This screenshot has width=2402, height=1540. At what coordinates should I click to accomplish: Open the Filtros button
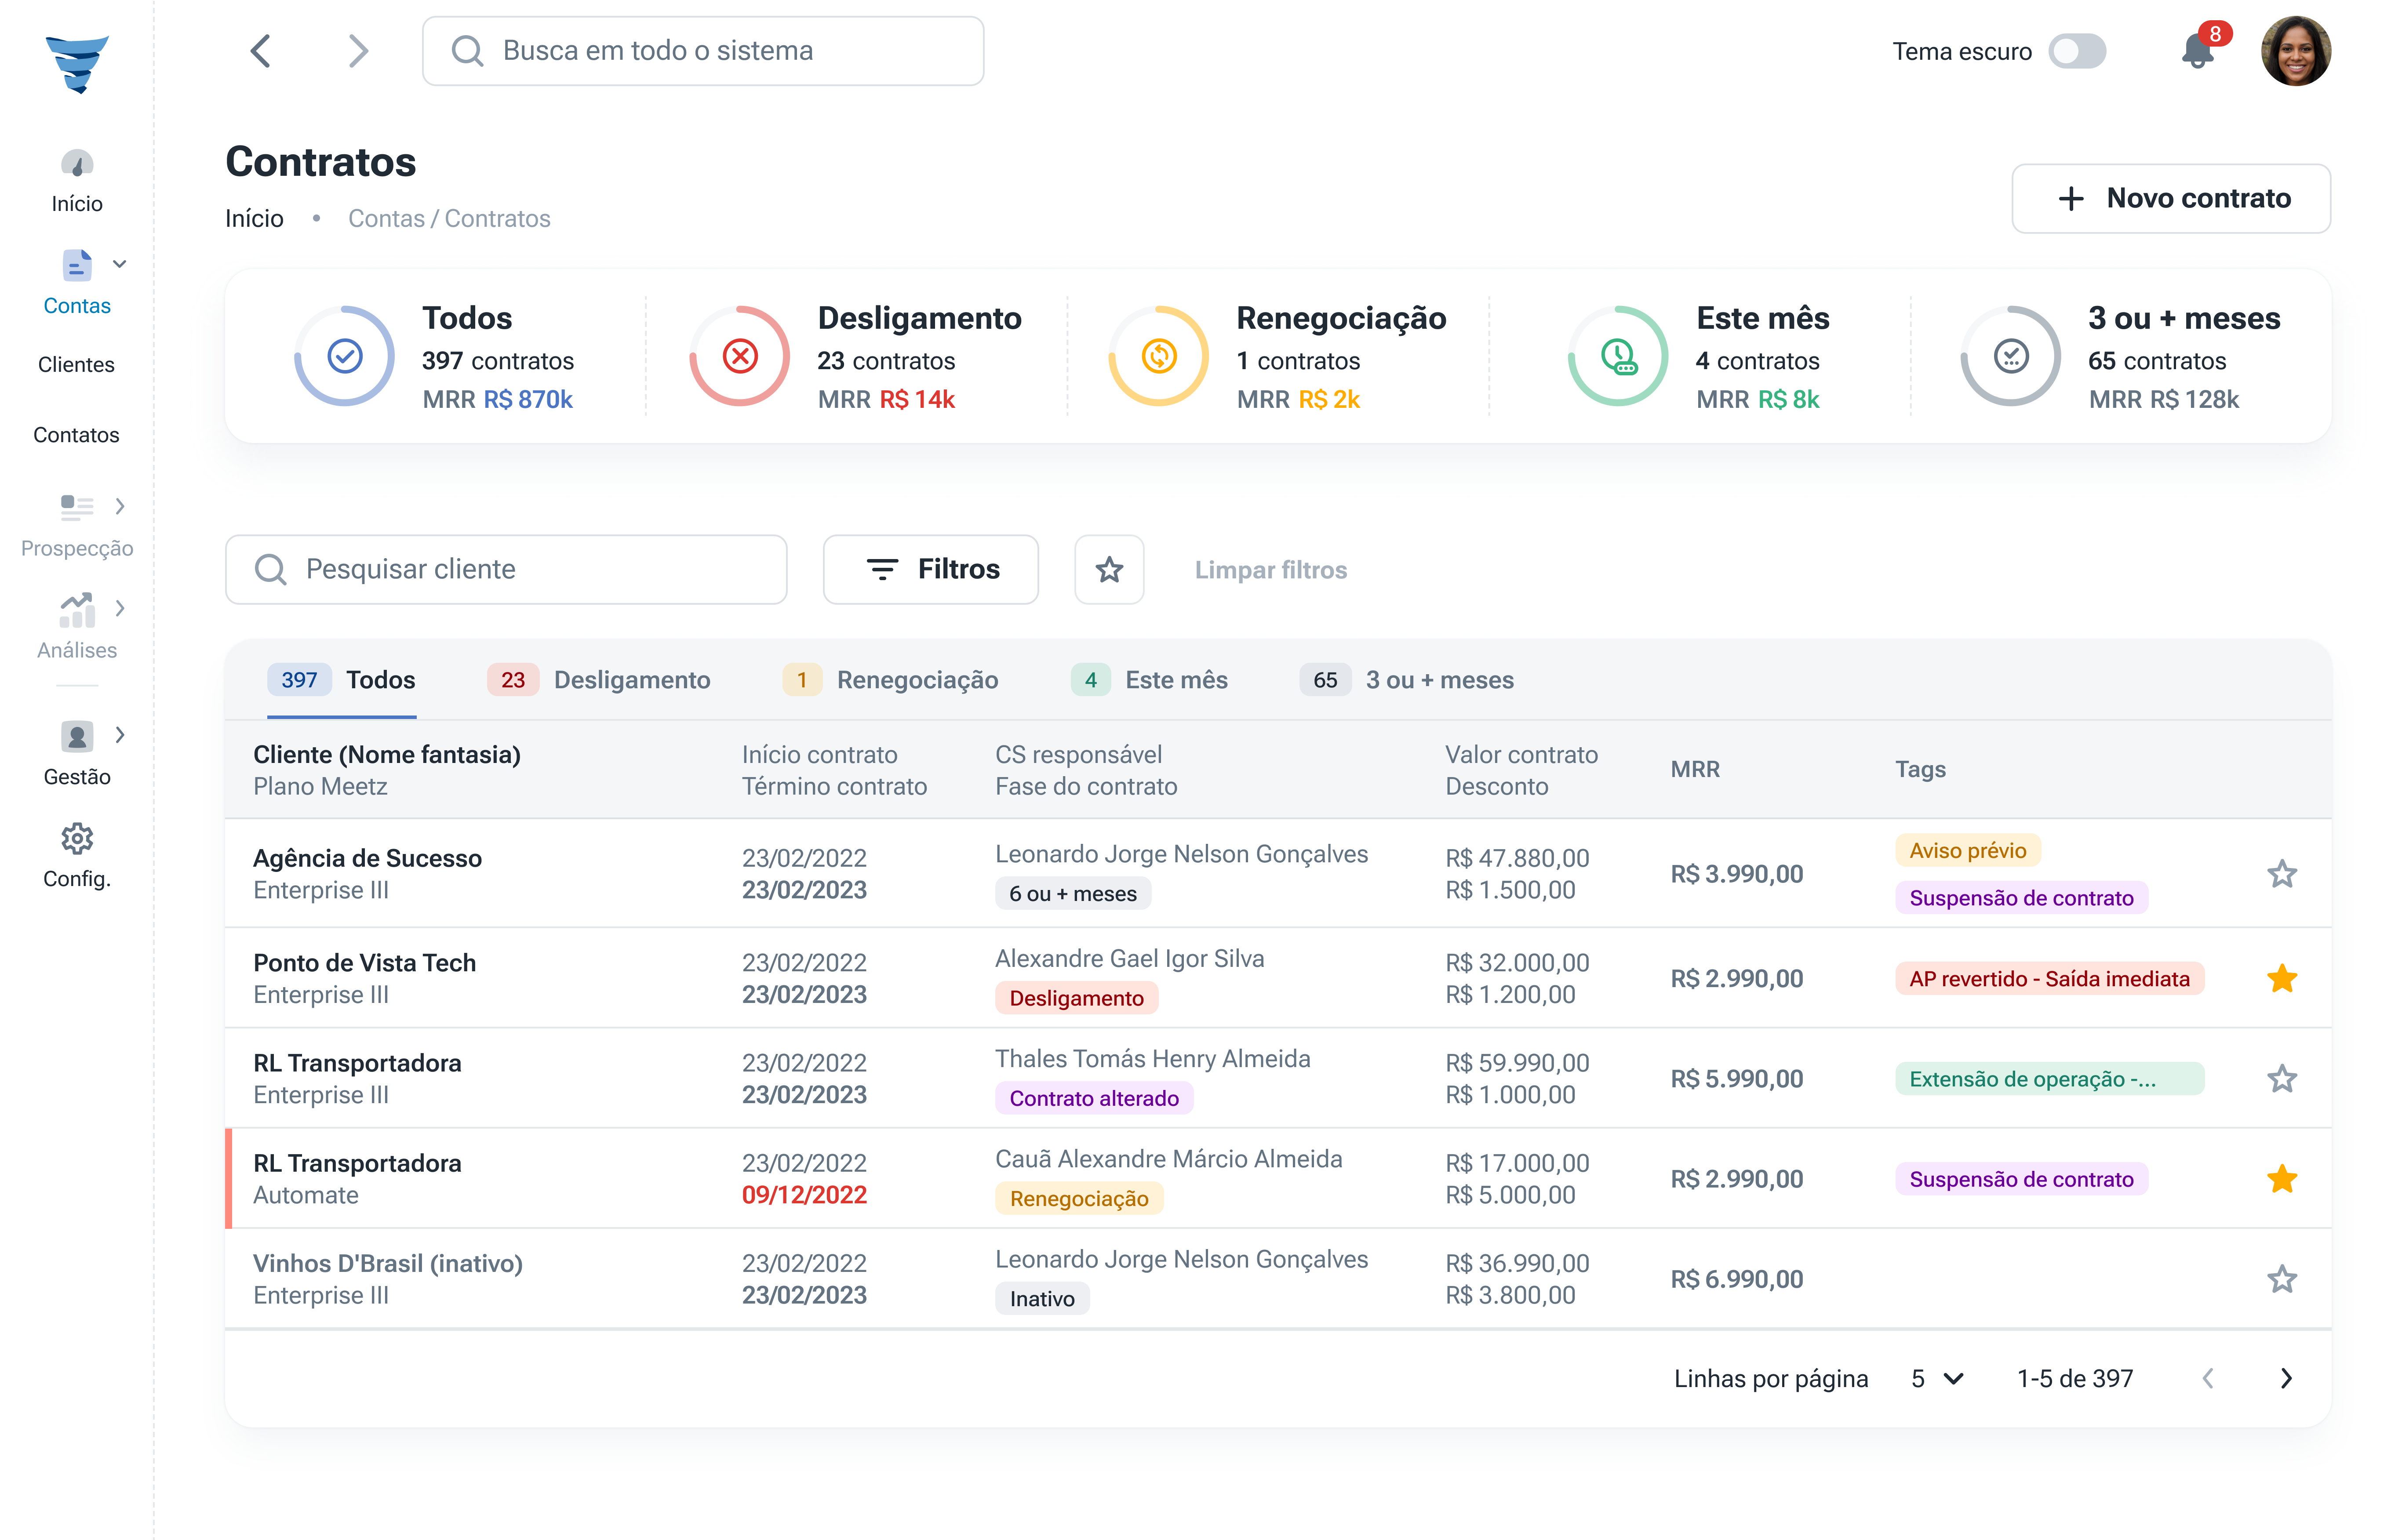click(931, 570)
